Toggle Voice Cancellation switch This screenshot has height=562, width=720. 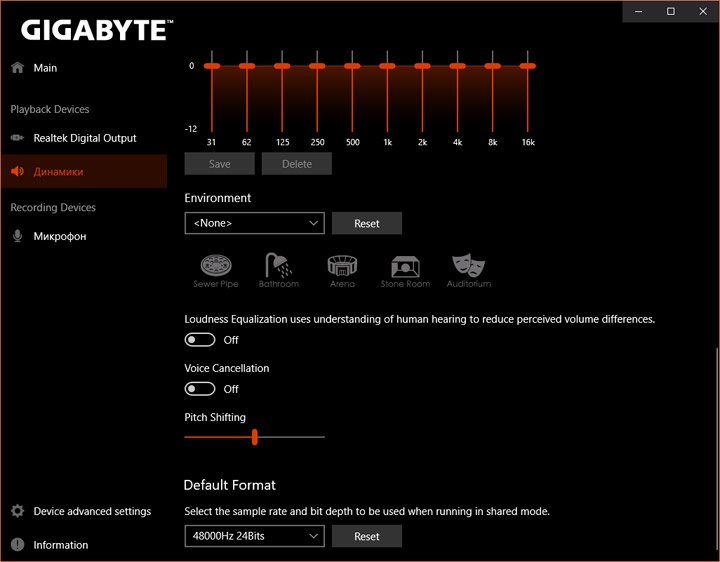point(200,389)
